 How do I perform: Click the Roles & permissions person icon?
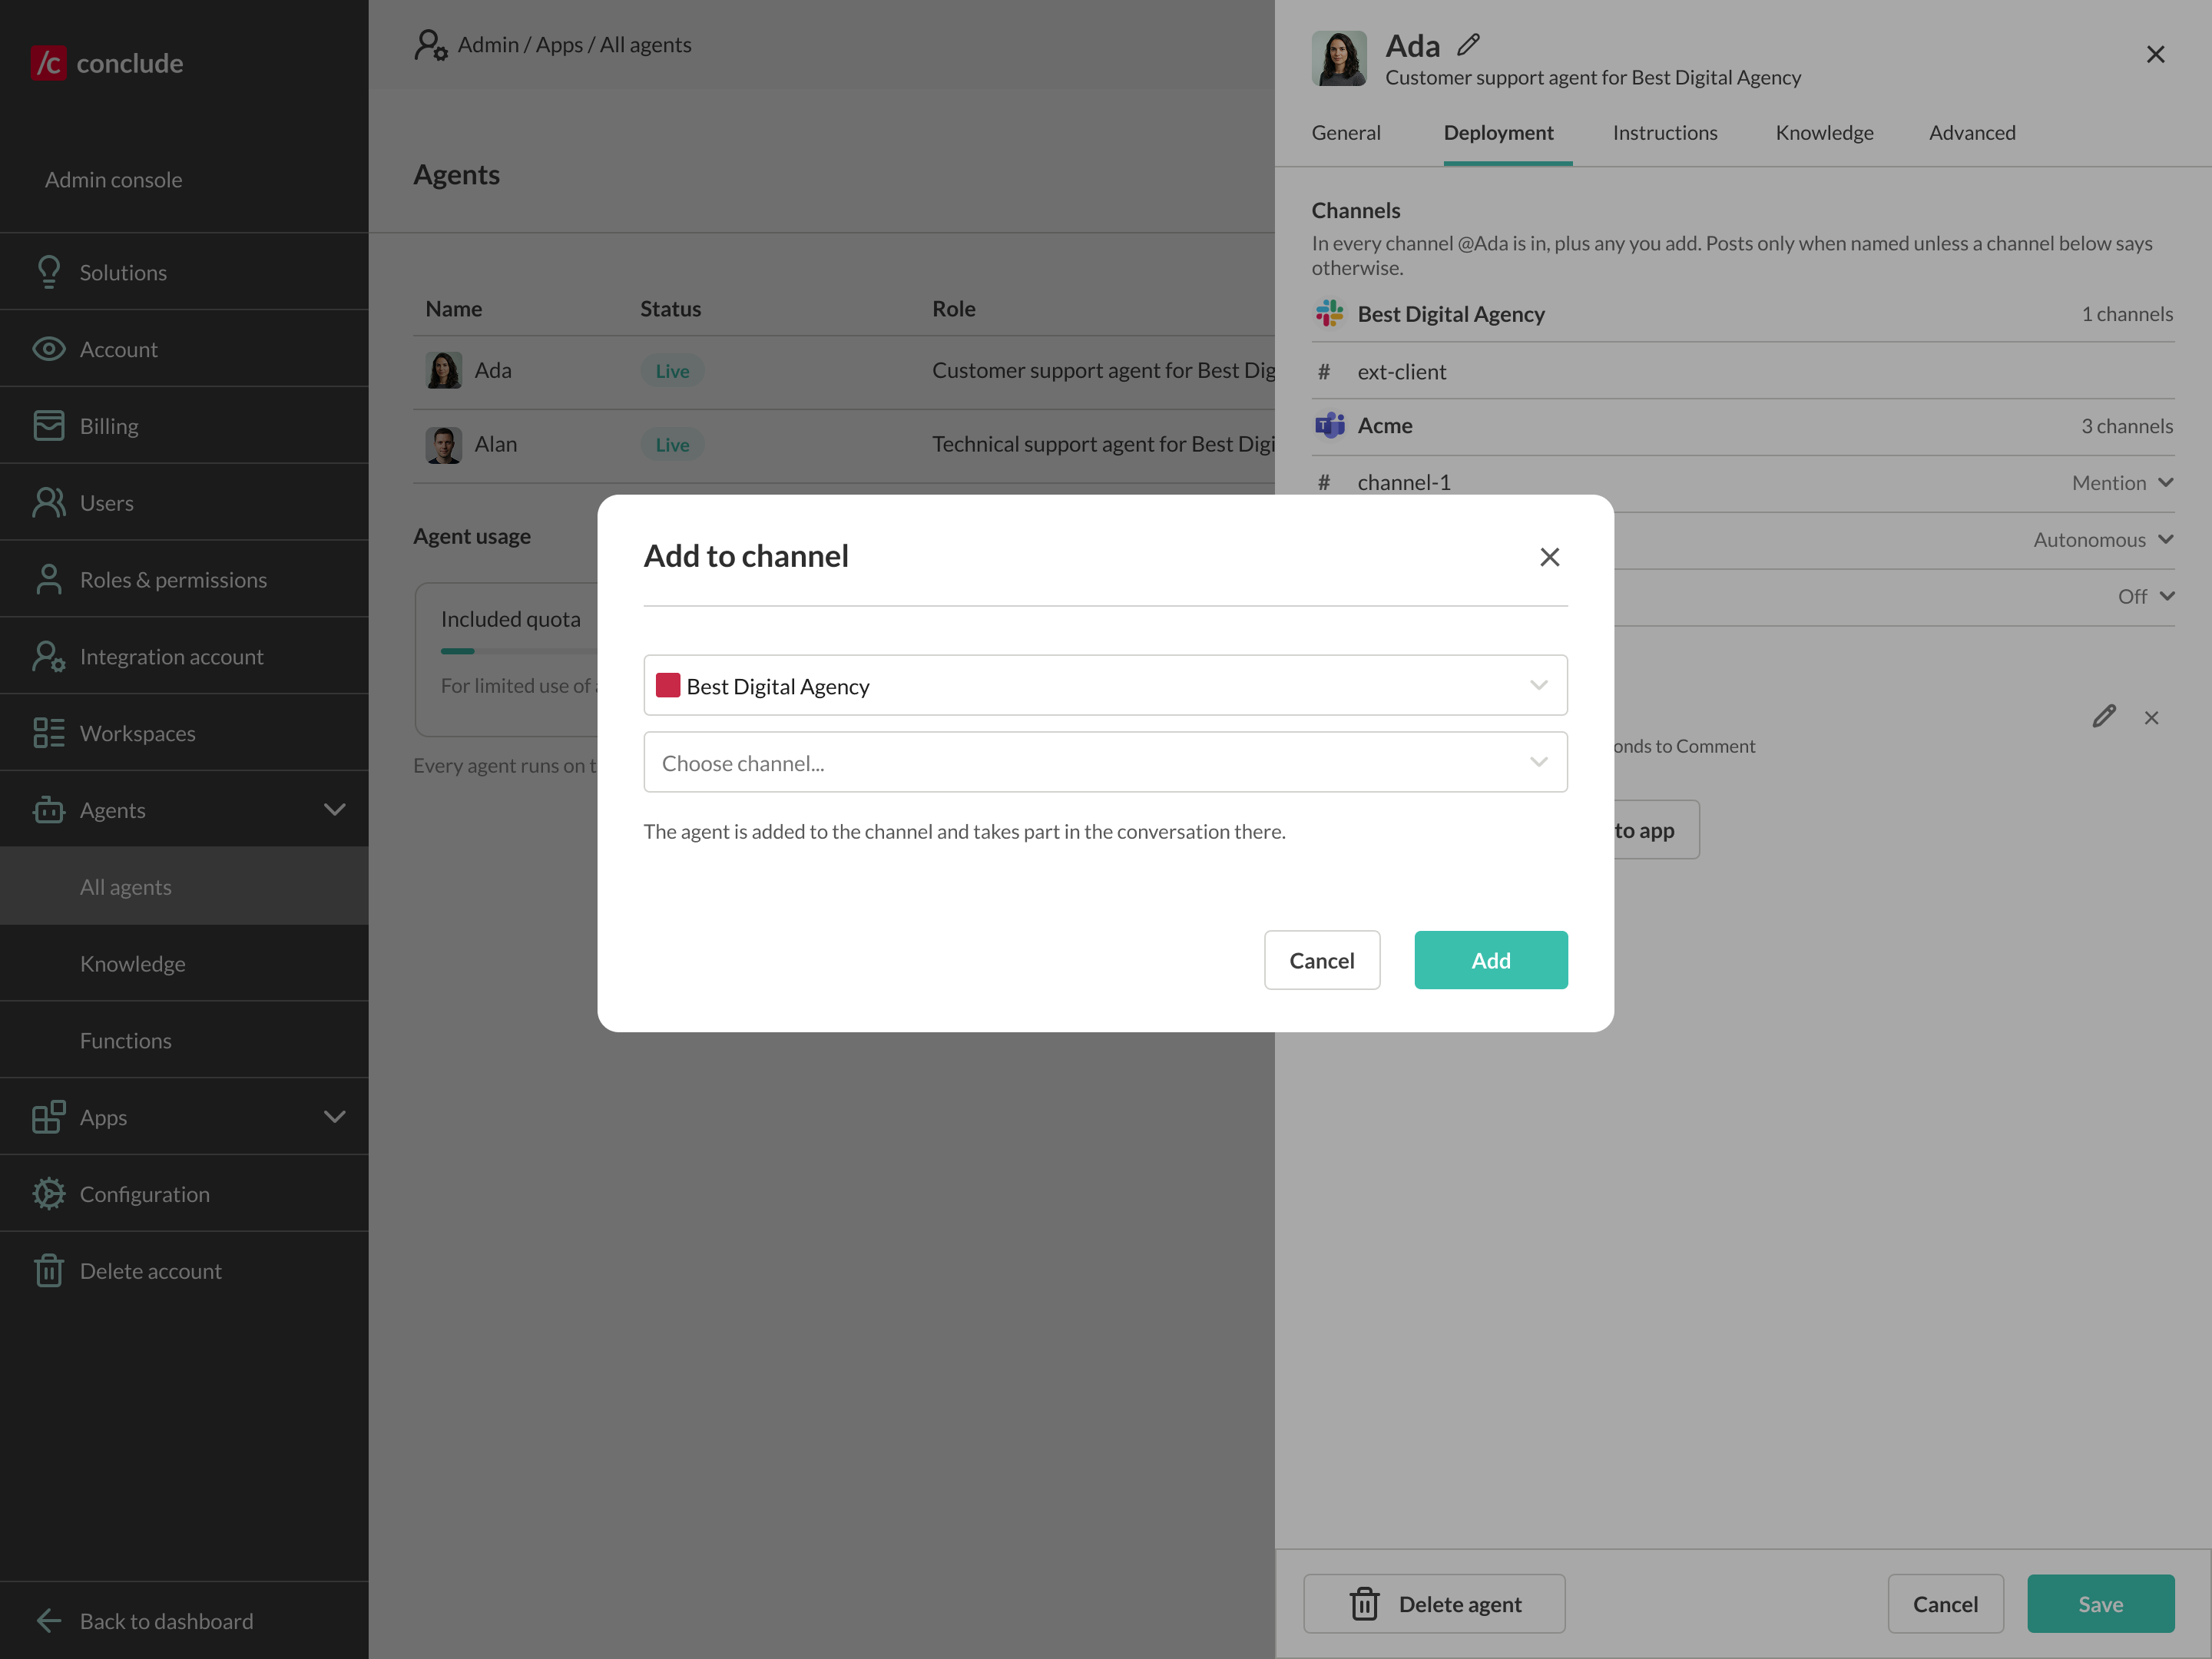pos(48,579)
